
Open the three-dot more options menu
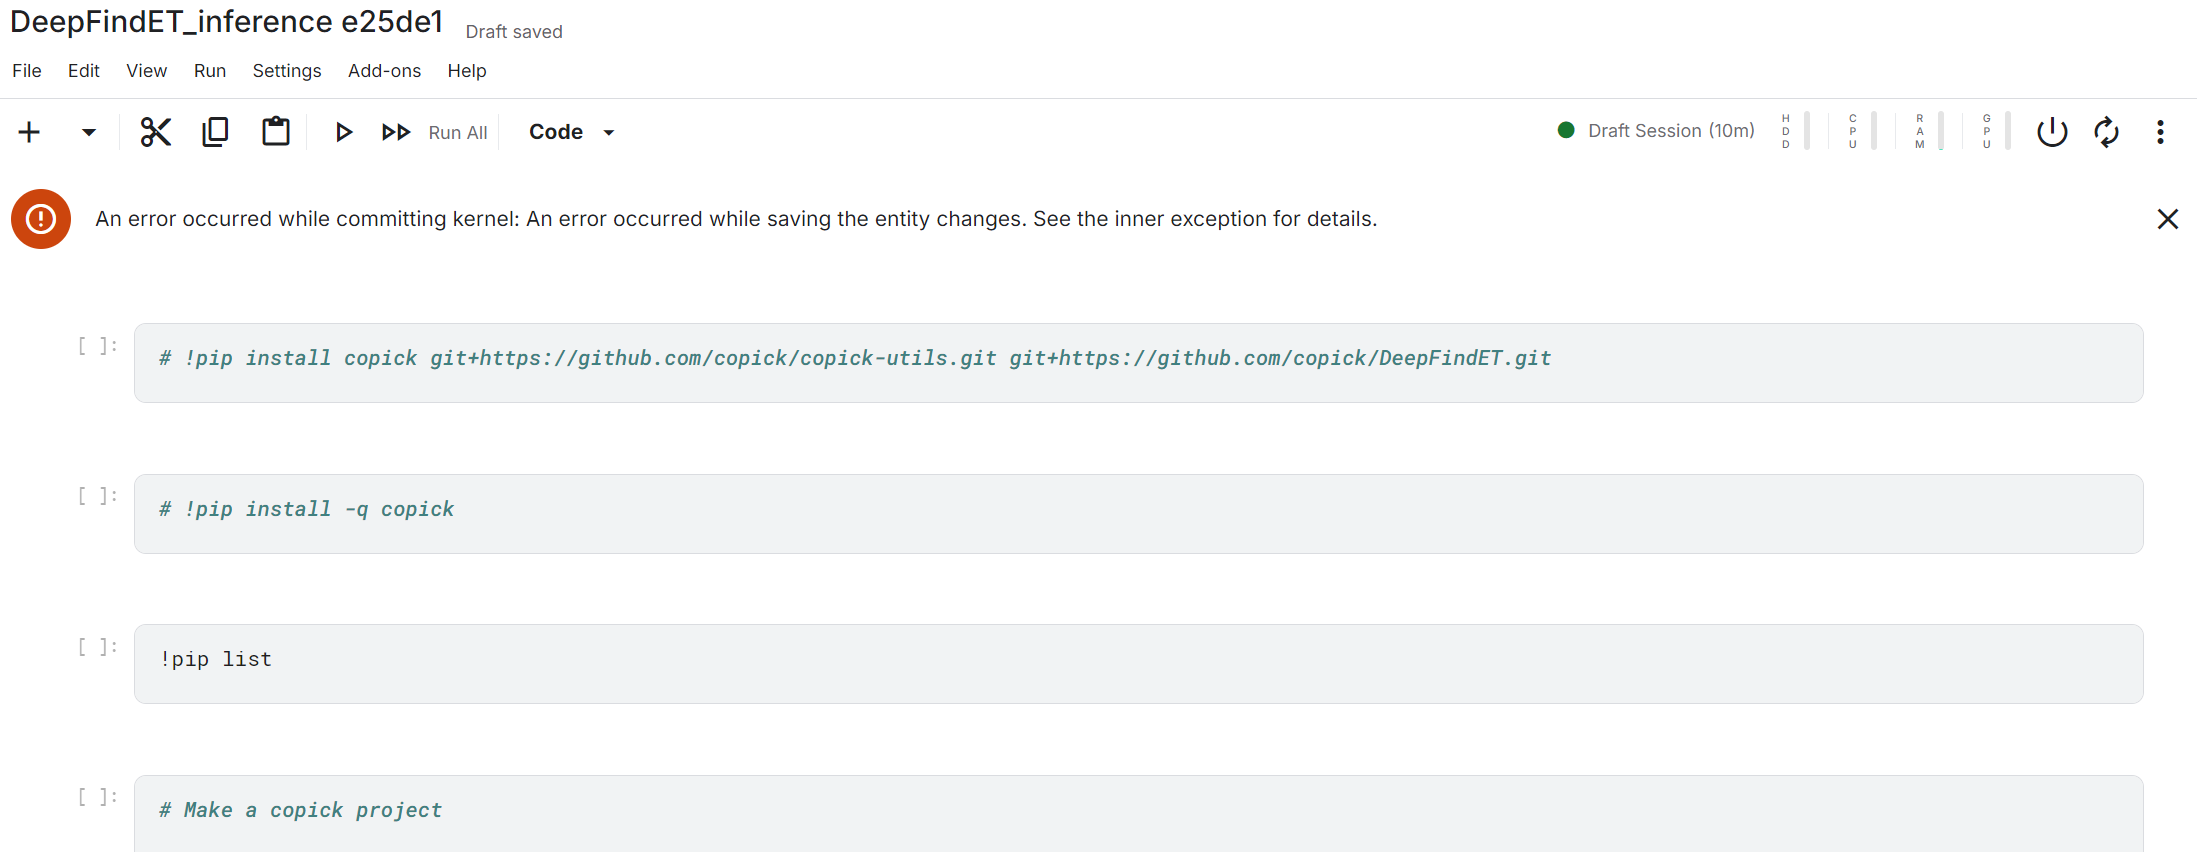click(x=2160, y=132)
